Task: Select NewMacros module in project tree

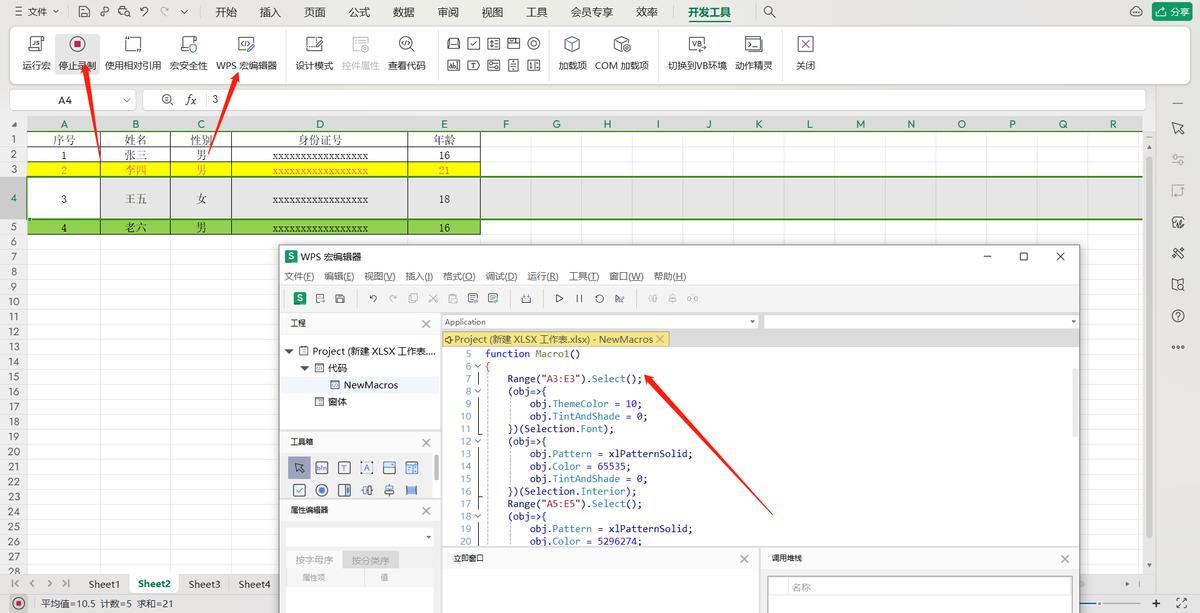Action: click(370, 385)
